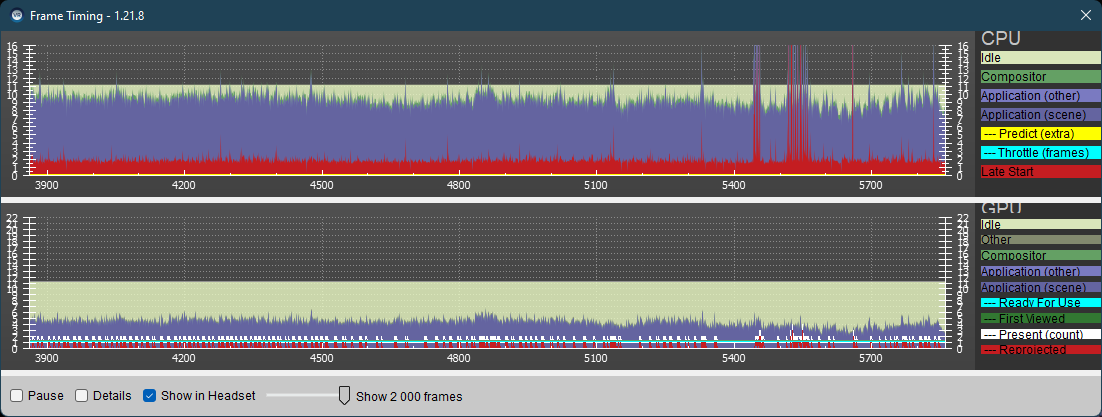Screen dimensions: 1102x417
Task: Click the Show 2 000 frames label
Action: tap(409, 397)
